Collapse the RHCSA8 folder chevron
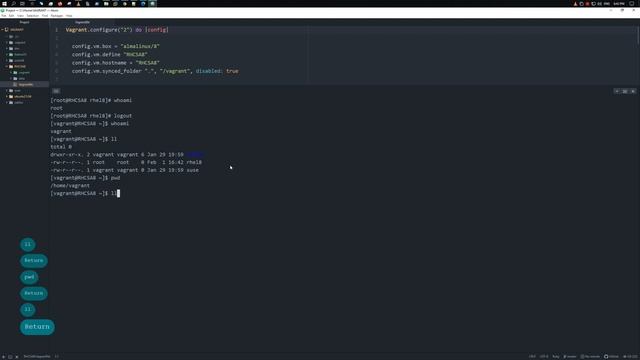This screenshot has height=360, width=640. pyautogui.click(x=7, y=66)
